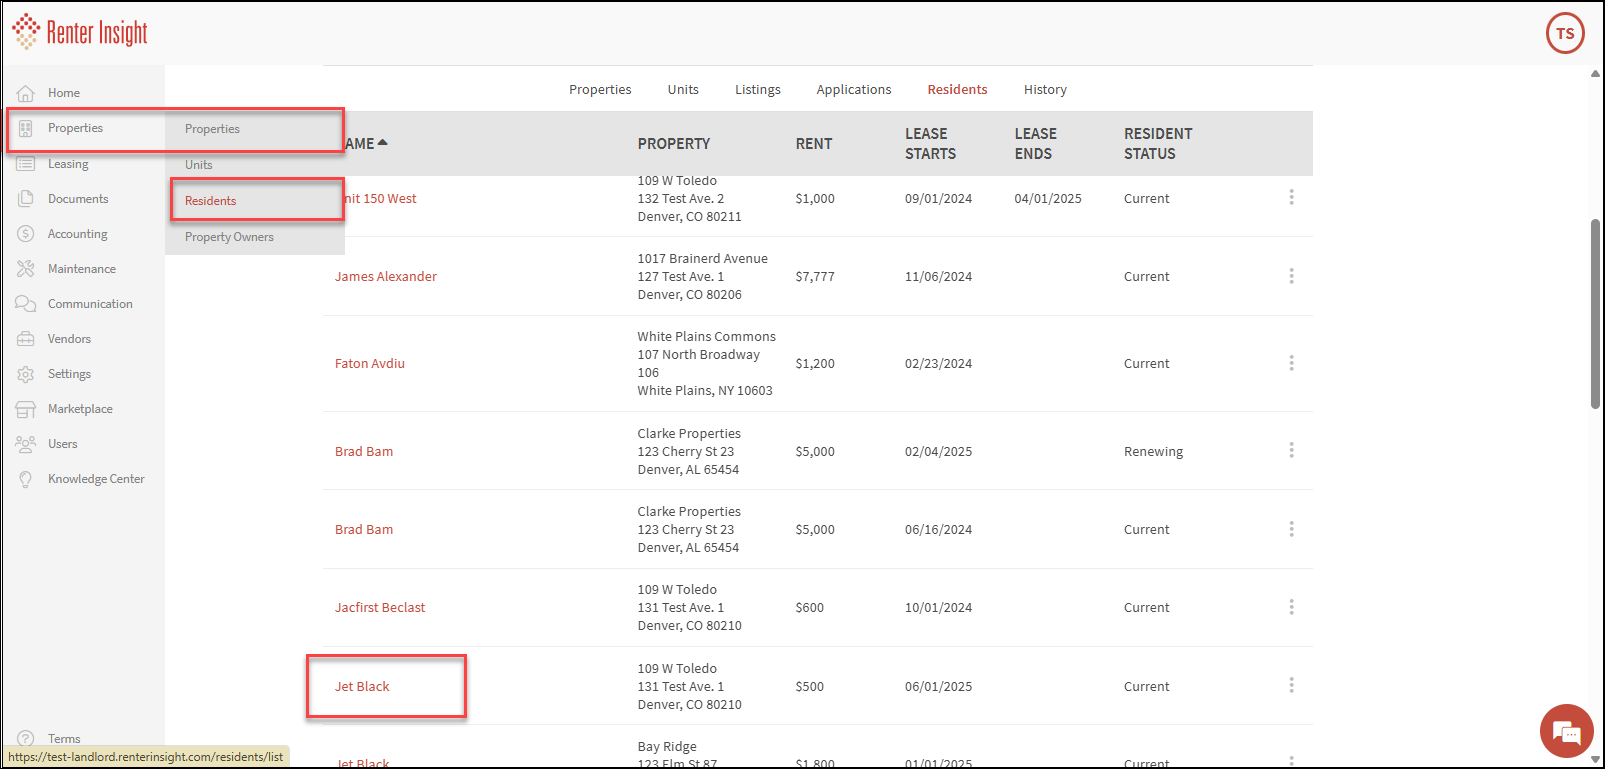Click the Settings gear icon
Image resolution: width=1605 pixels, height=769 pixels.
(26, 374)
